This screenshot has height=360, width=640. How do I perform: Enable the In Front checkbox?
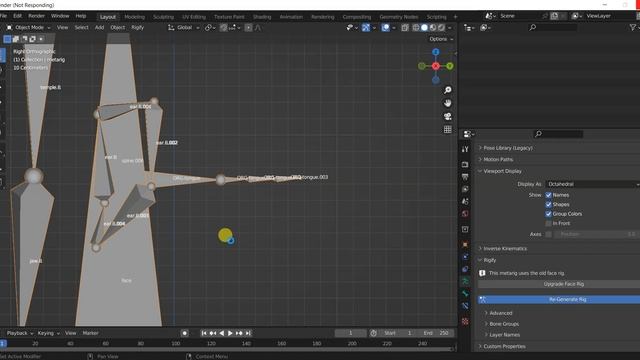(x=549, y=223)
